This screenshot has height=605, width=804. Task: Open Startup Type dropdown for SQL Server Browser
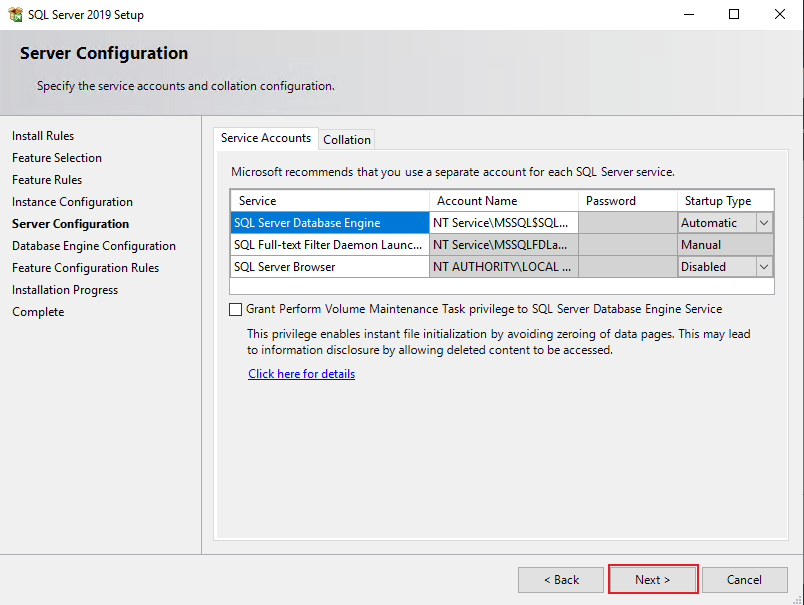(x=764, y=267)
